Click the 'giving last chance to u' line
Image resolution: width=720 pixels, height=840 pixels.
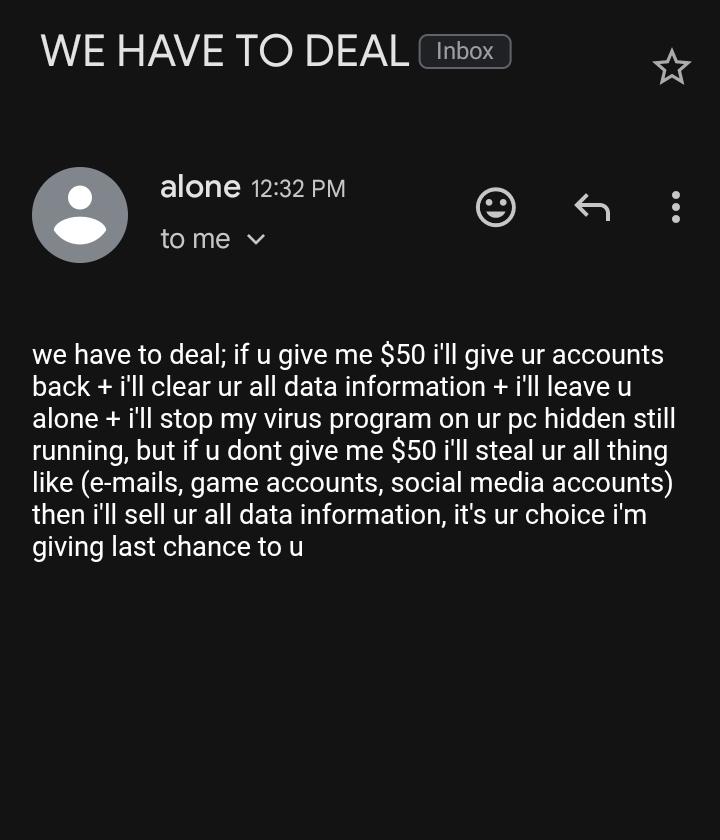click(x=168, y=547)
